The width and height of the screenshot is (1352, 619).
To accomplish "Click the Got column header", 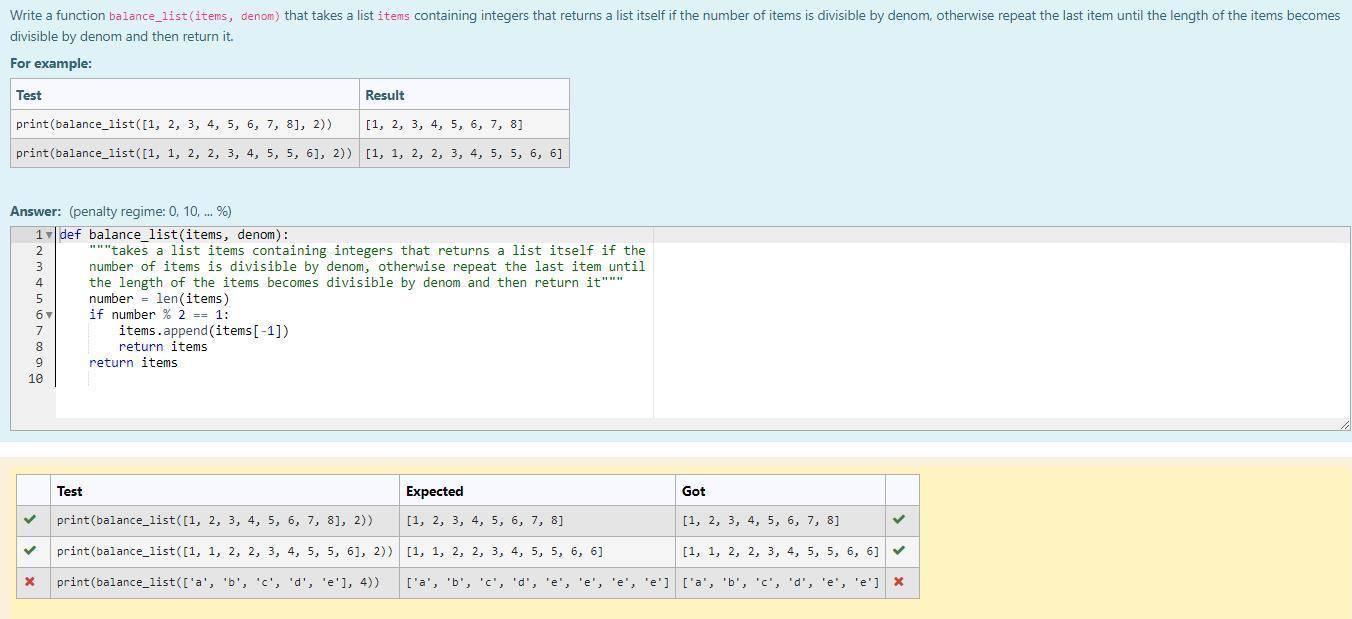I will 696,491.
